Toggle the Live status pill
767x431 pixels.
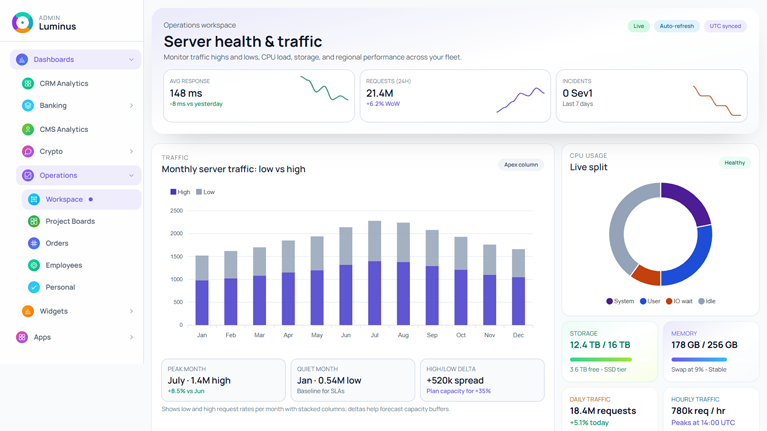coord(638,26)
